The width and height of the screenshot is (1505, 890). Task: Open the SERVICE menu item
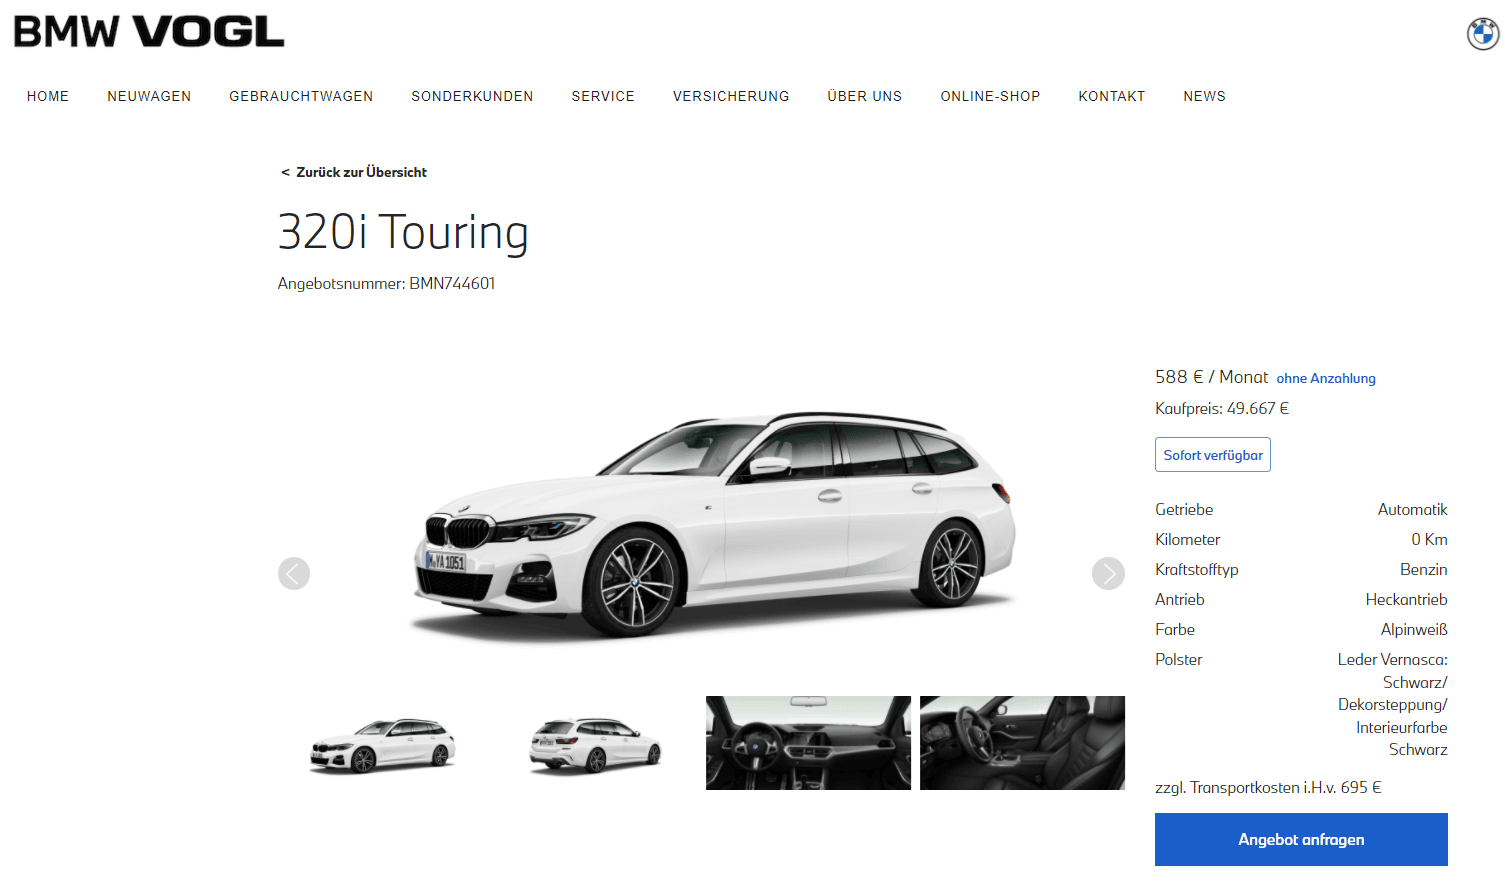603,96
